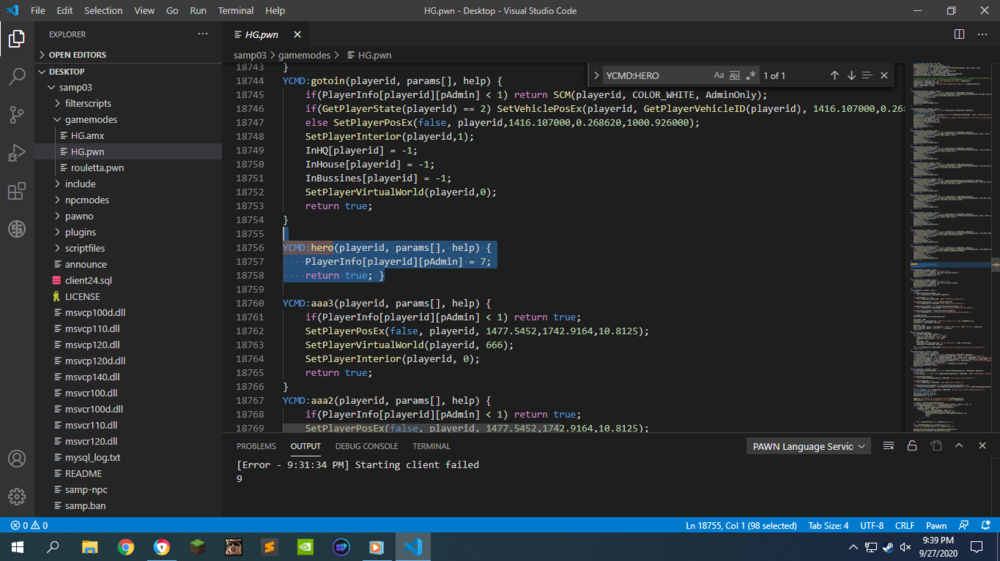Open the Extensions view
Screen dimensions: 1000x561
(17, 191)
